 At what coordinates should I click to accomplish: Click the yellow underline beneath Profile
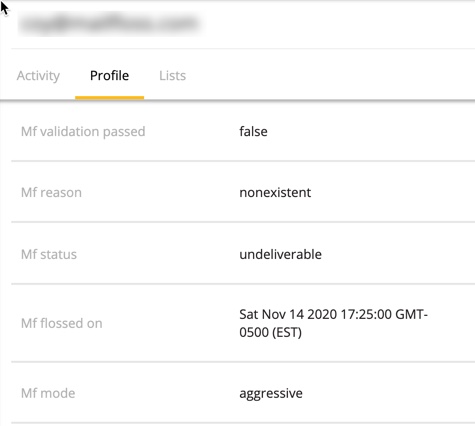(x=109, y=98)
